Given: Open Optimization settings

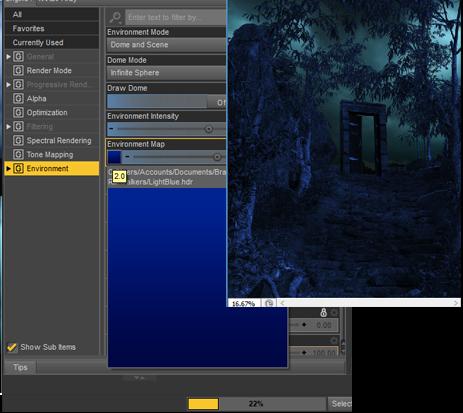Looking at the screenshot, I should point(47,113).
